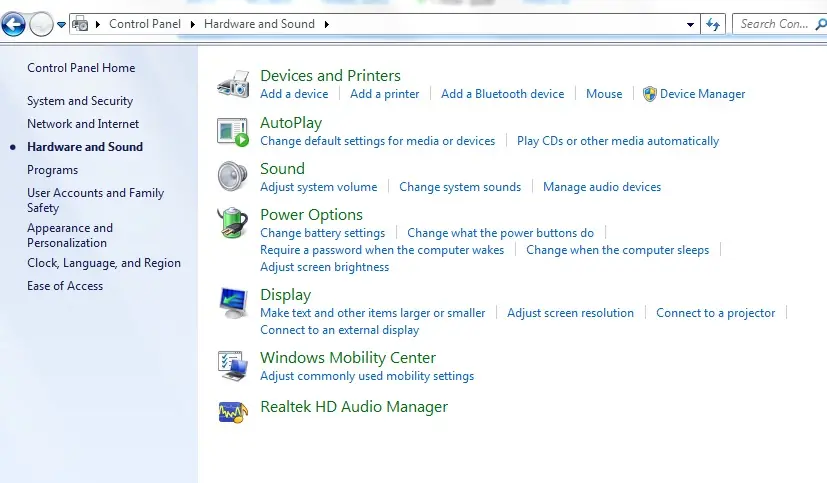Viewport: 827px width, 483px height.
Task: Open Clock, Language, and Region
Action: 104,263
